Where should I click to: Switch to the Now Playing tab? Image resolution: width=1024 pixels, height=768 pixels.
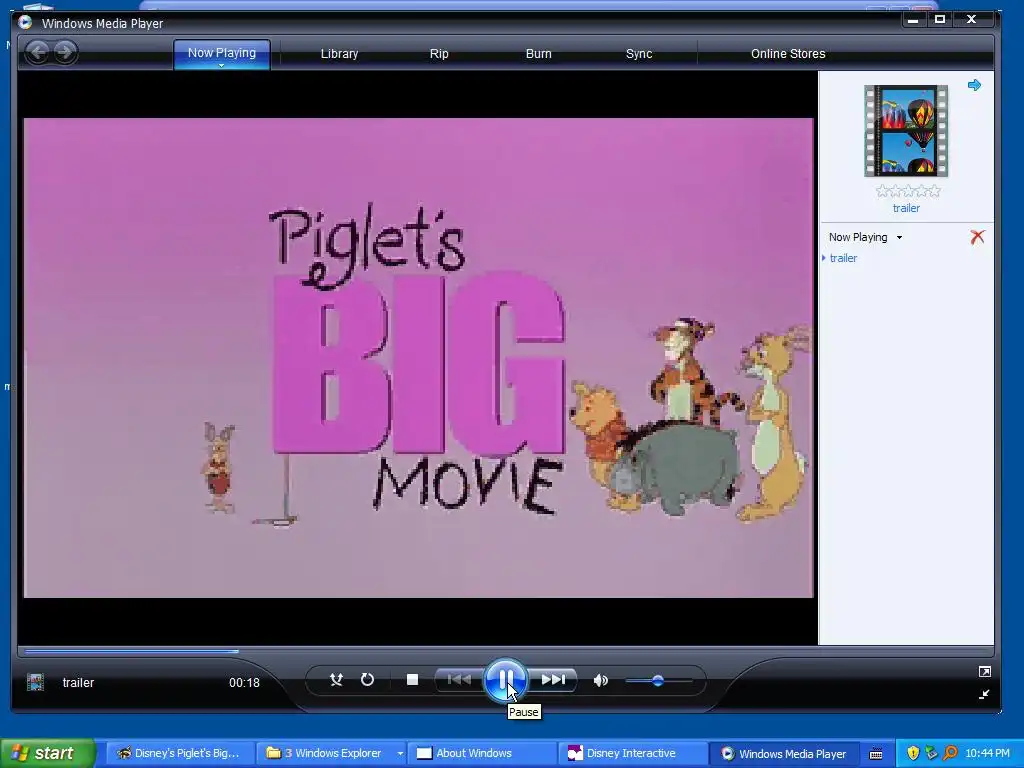222,53
